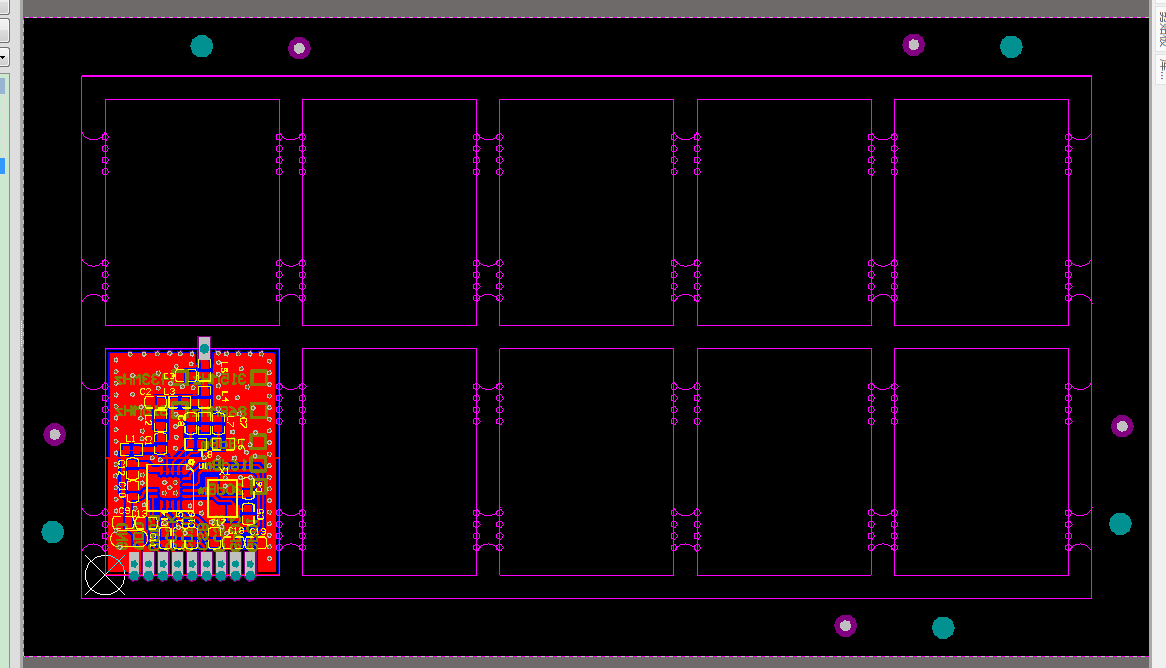Viewport: 1166px width, 668px height.
Task: Select the L8 inductor designator
Action: coord(207,455)
